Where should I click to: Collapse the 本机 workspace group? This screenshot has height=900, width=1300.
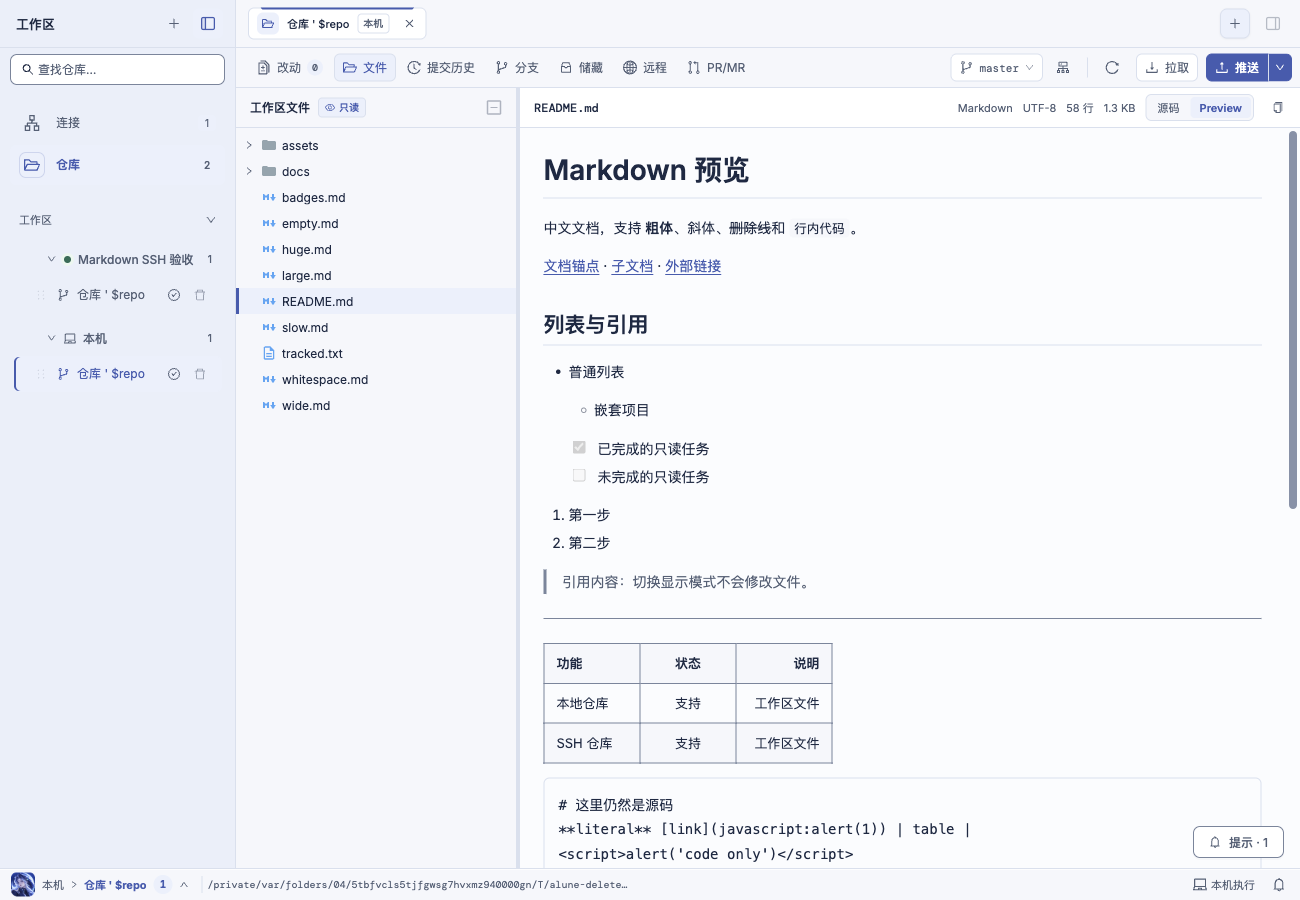pos(52,339)
